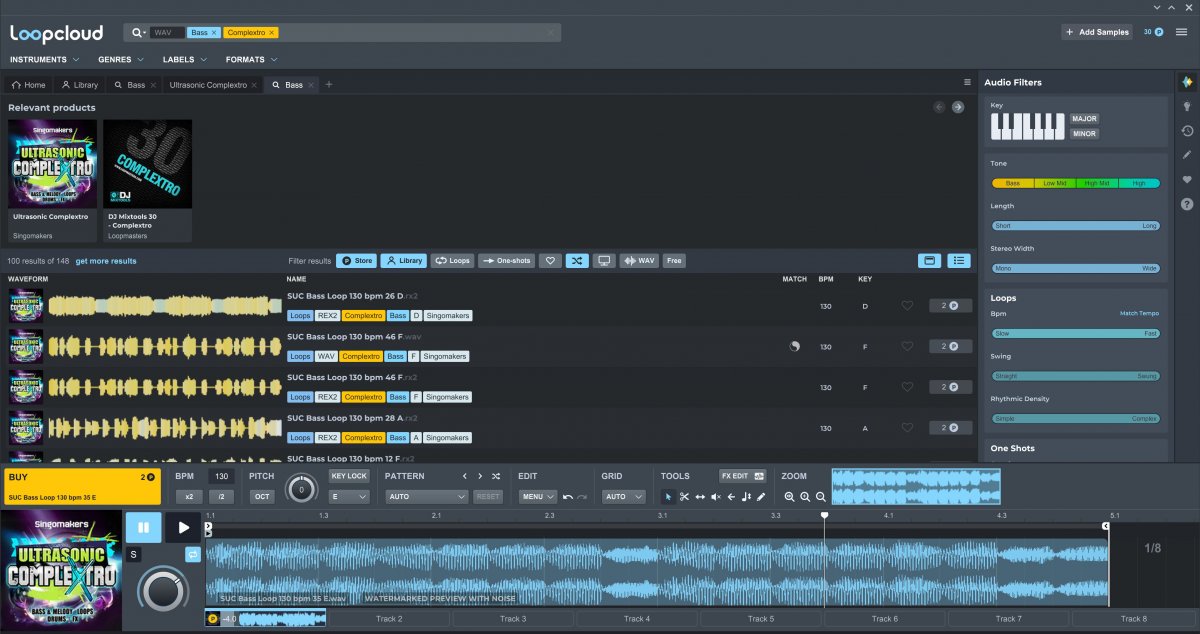
Task: Toggle the Library filter
Action: click(x=404, y=261)
